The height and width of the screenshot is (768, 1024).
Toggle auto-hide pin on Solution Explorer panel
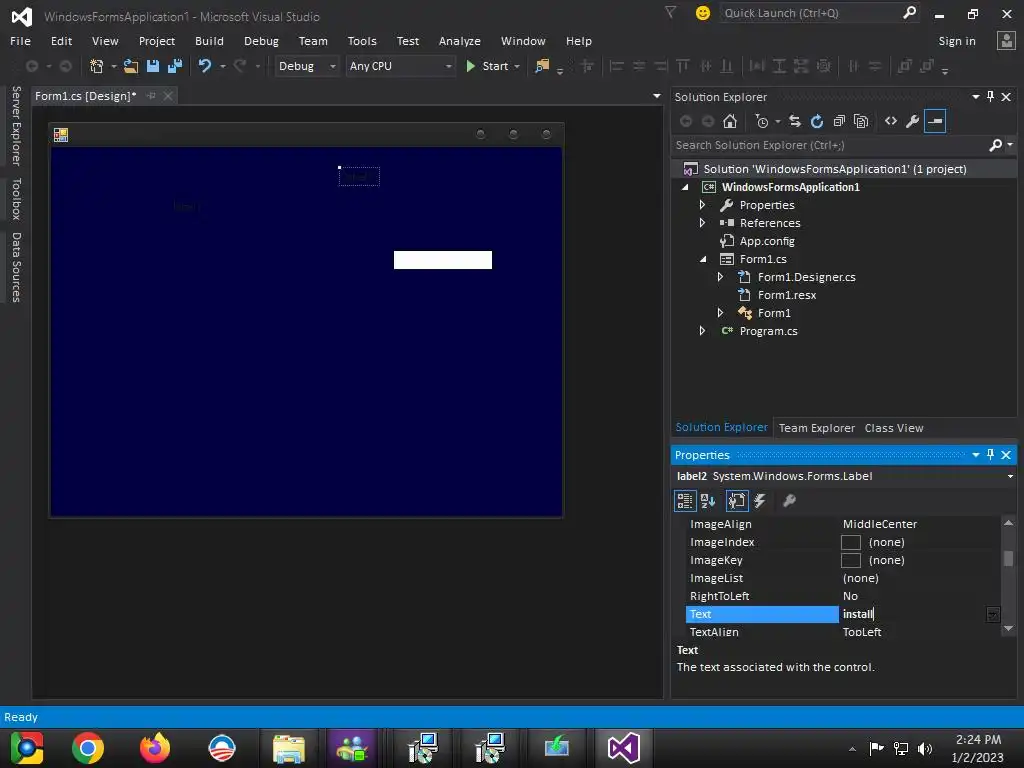[x=991, y=97]
